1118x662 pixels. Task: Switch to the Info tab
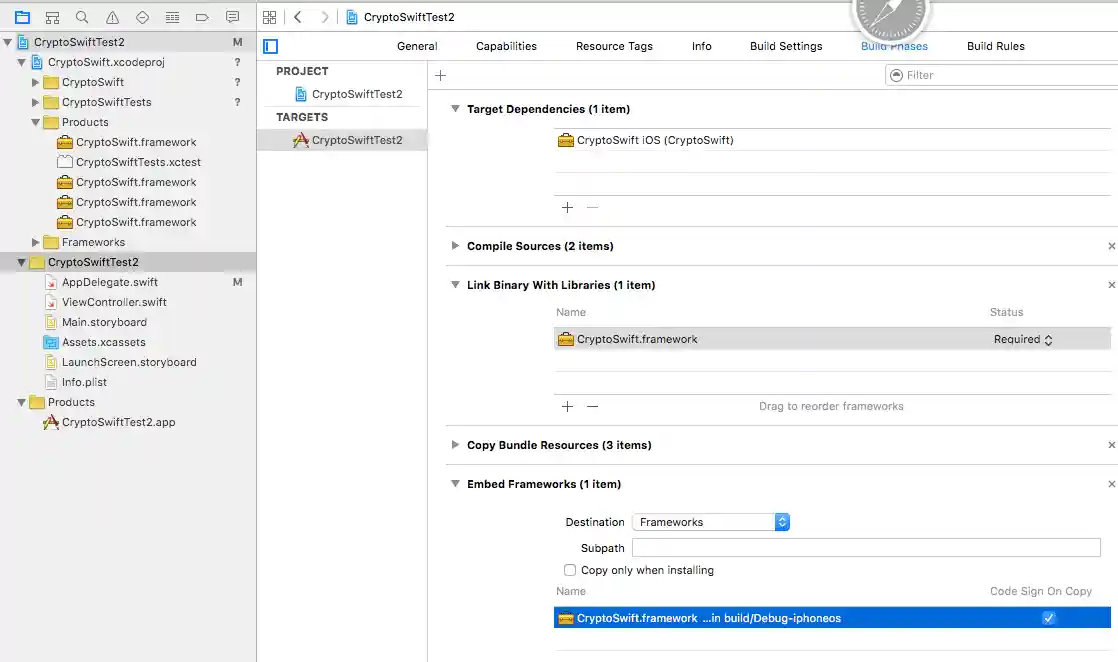coord(702,46)
